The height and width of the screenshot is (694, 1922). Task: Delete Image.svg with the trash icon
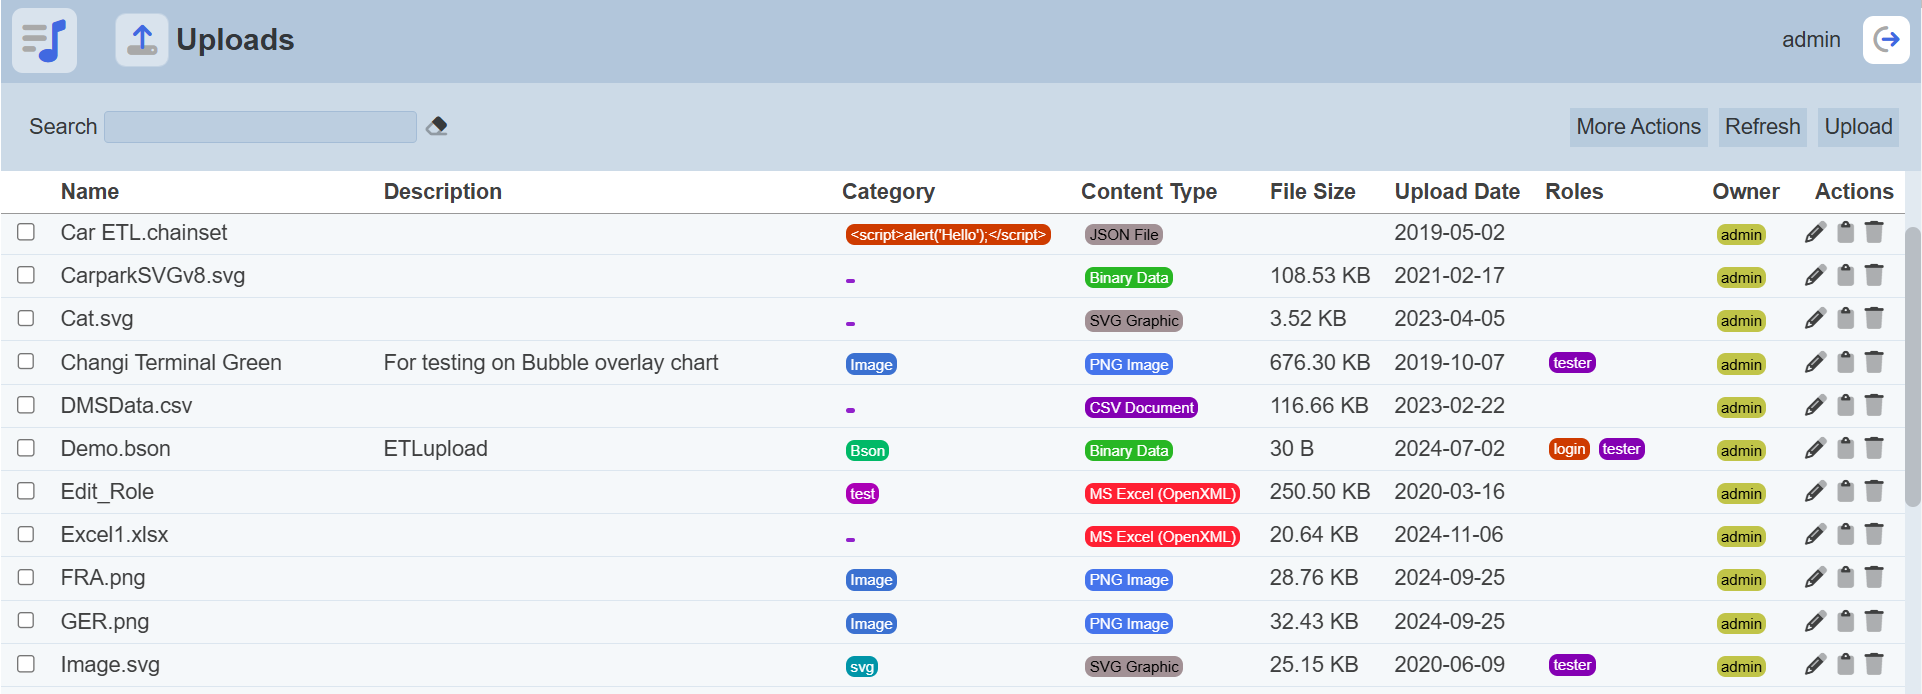pyautogui.click(x=1874, y=664)
